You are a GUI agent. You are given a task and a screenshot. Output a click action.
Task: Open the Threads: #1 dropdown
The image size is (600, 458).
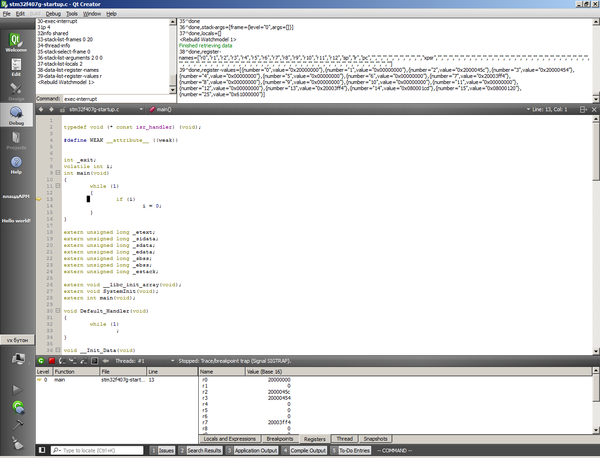(144, 361)
